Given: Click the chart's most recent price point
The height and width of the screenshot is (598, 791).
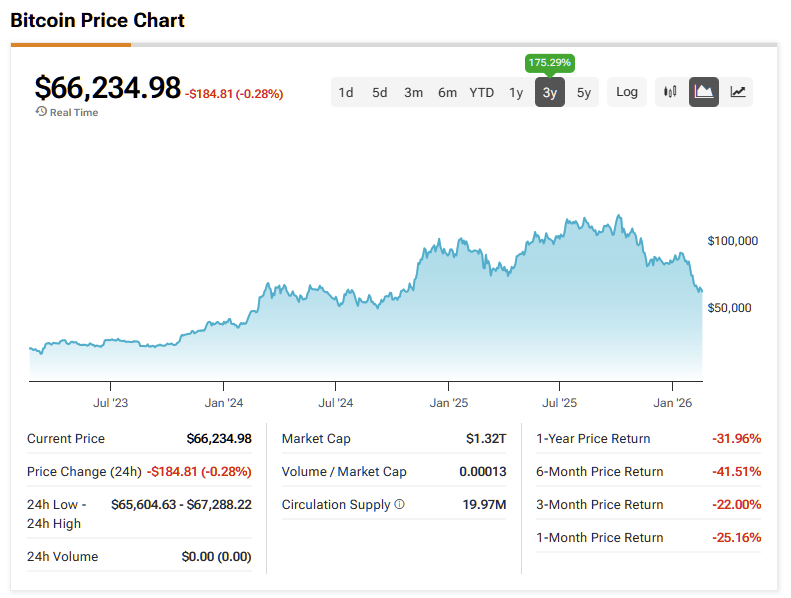Looking at the screenshot, I should [x=702, y=291].
